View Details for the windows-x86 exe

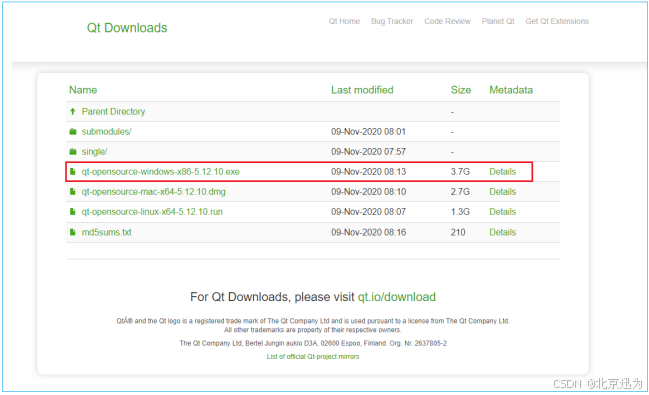click(503, 171)
